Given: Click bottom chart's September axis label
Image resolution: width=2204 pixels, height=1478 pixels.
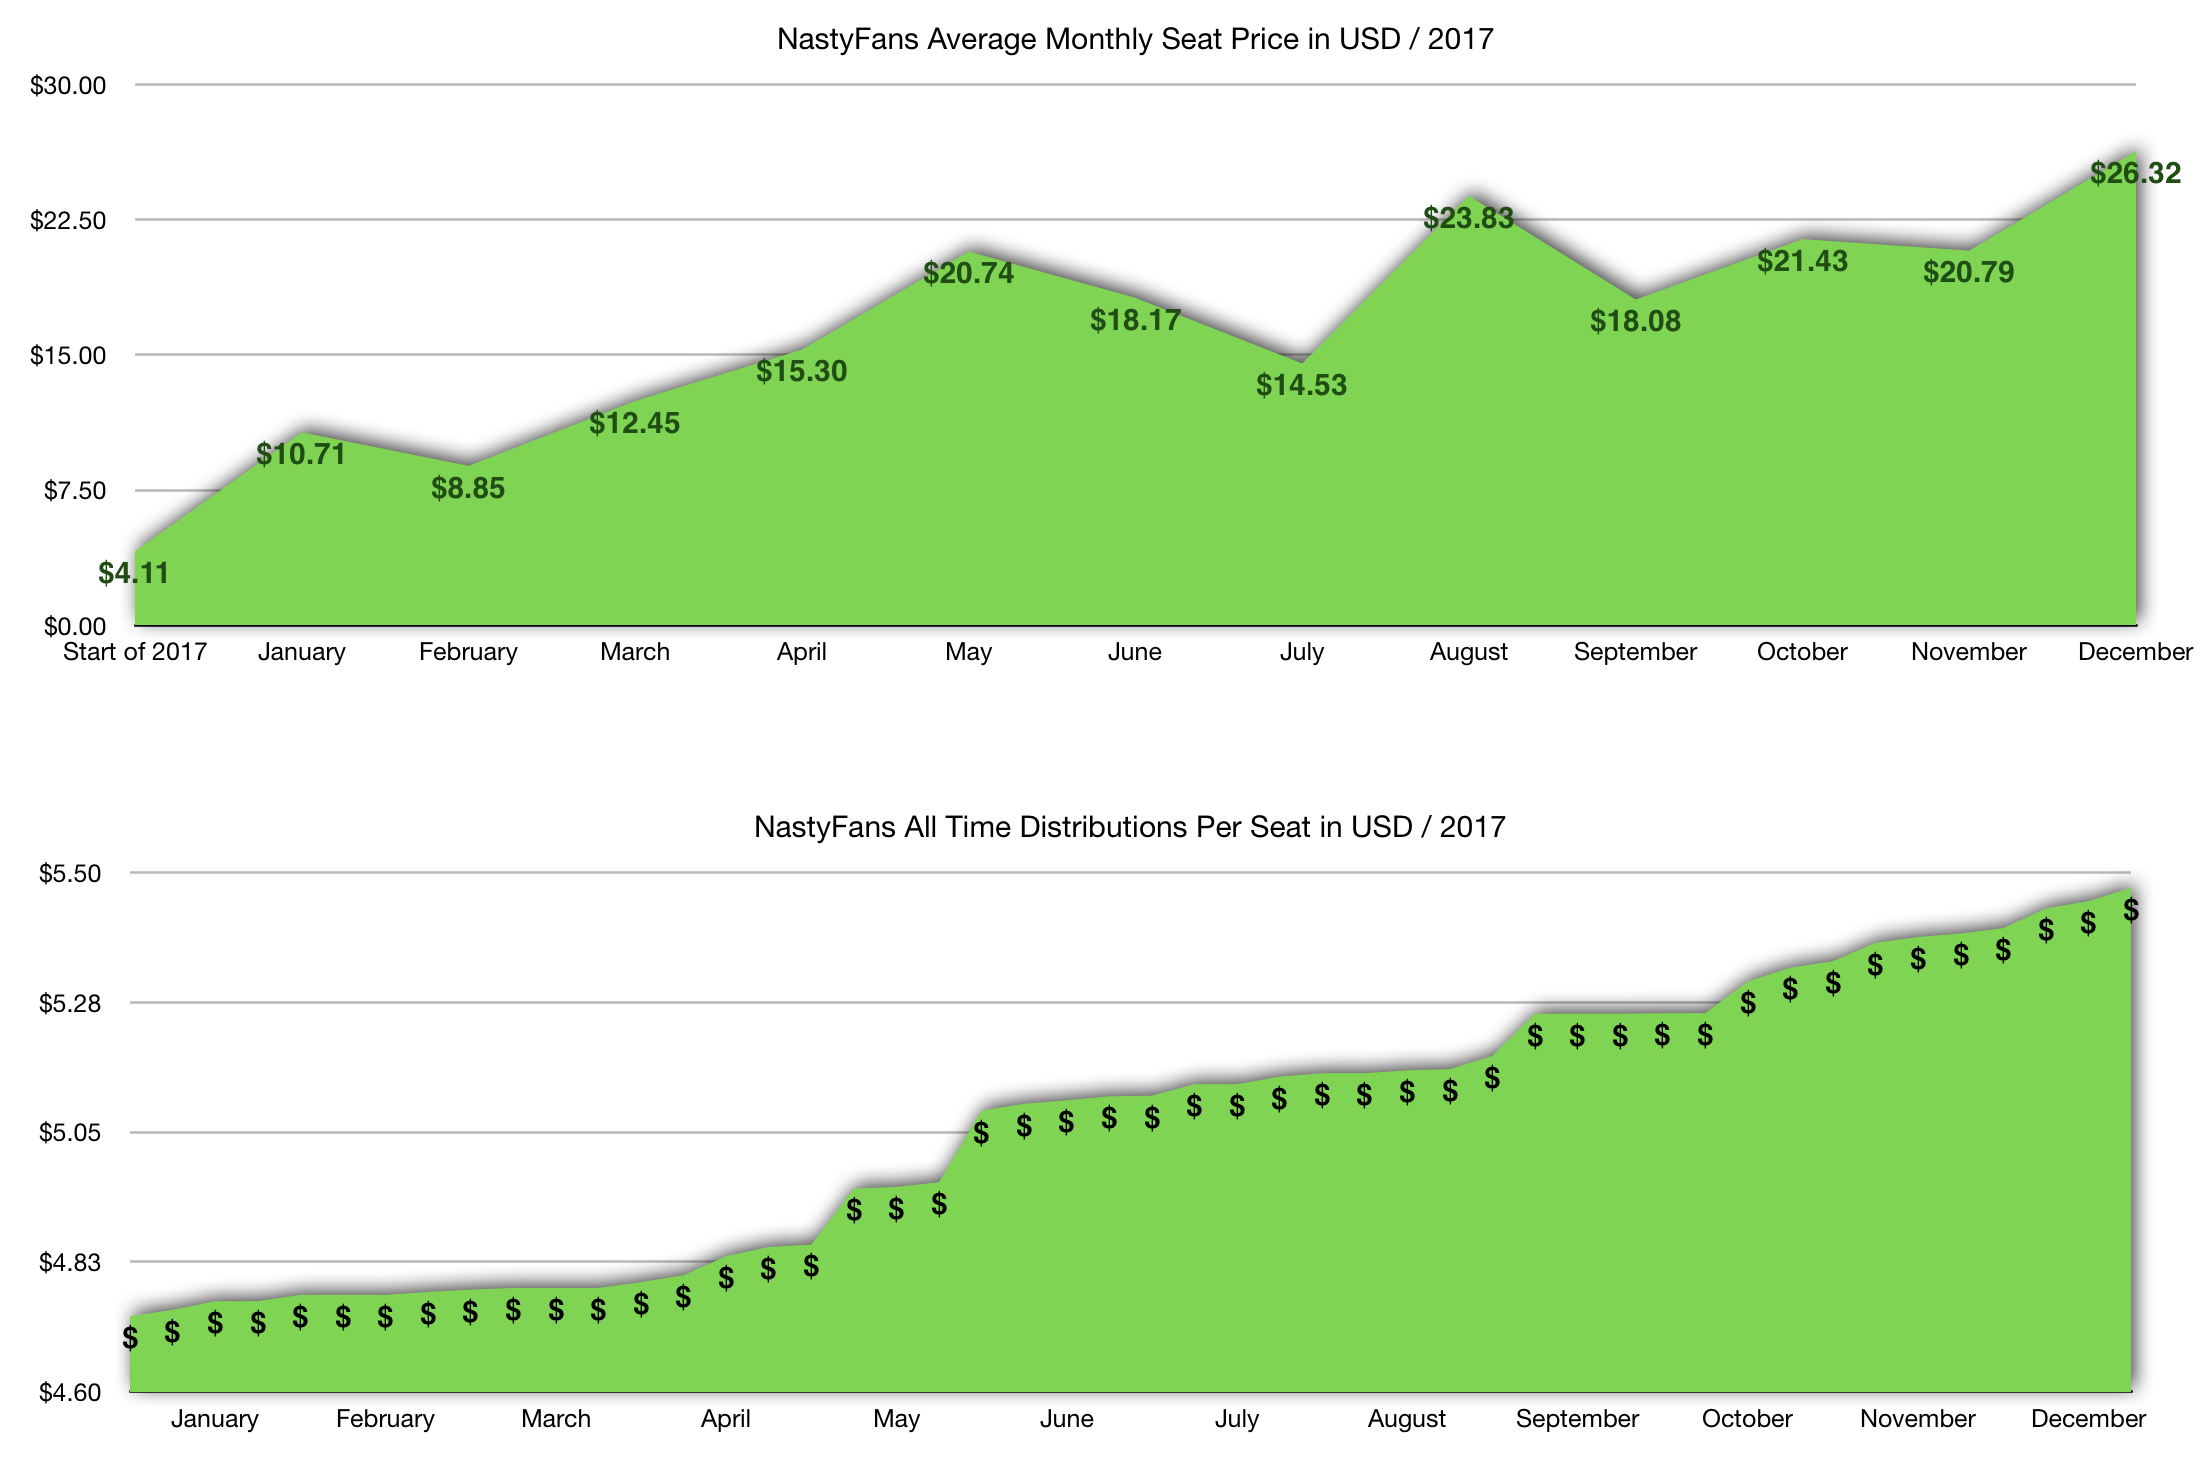Looking at the screenshot, I should 1577,1419.
